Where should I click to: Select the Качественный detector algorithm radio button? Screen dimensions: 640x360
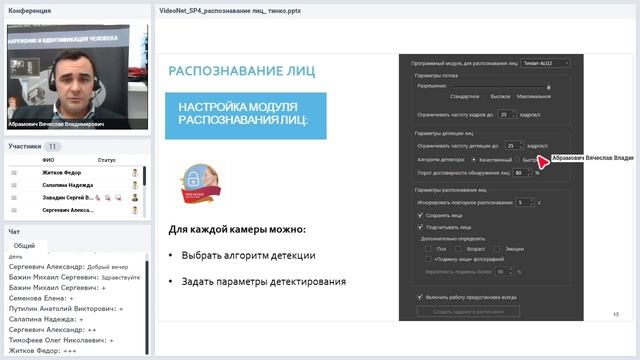point(474,160)
